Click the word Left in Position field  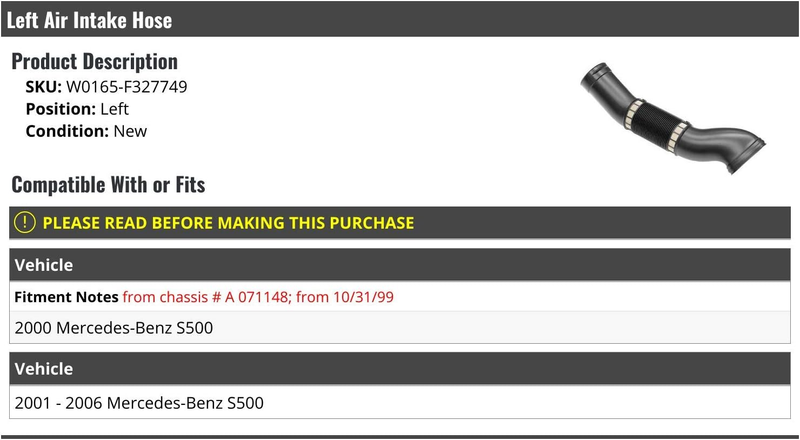(x=114, y=109)
